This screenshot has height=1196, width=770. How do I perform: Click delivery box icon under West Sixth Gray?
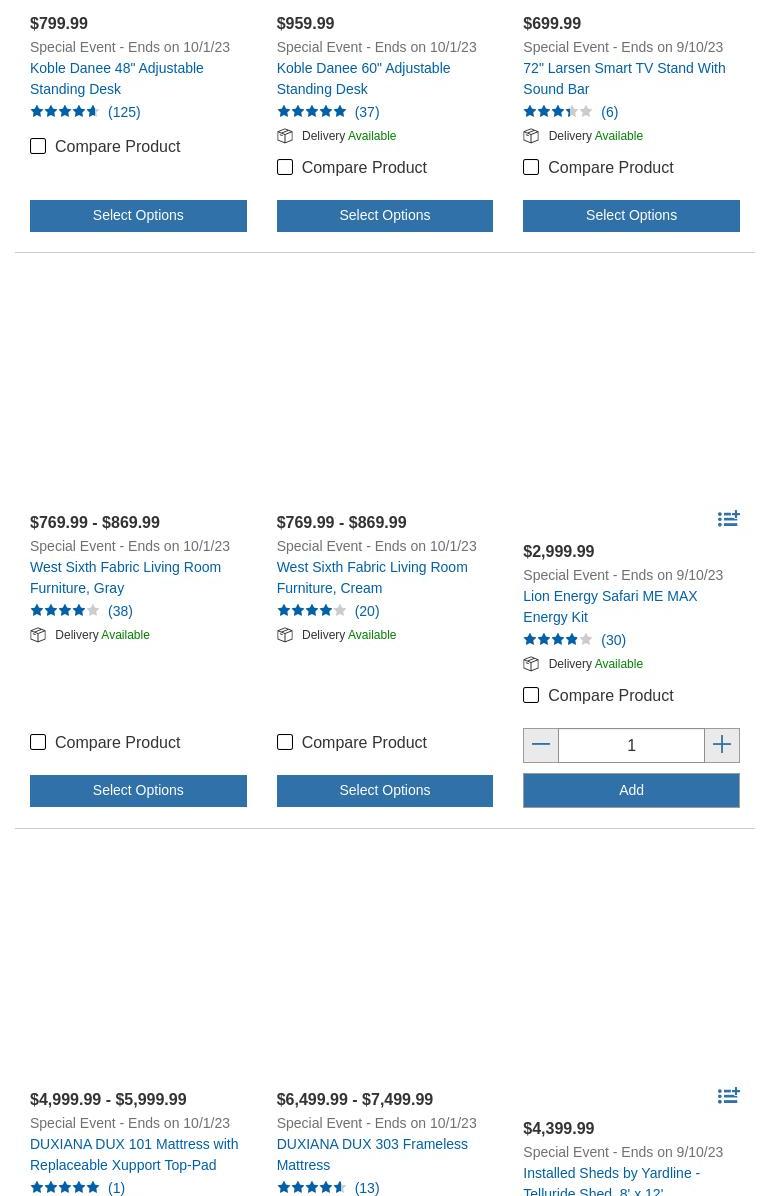pyautogui.click(x=38, y=635)
